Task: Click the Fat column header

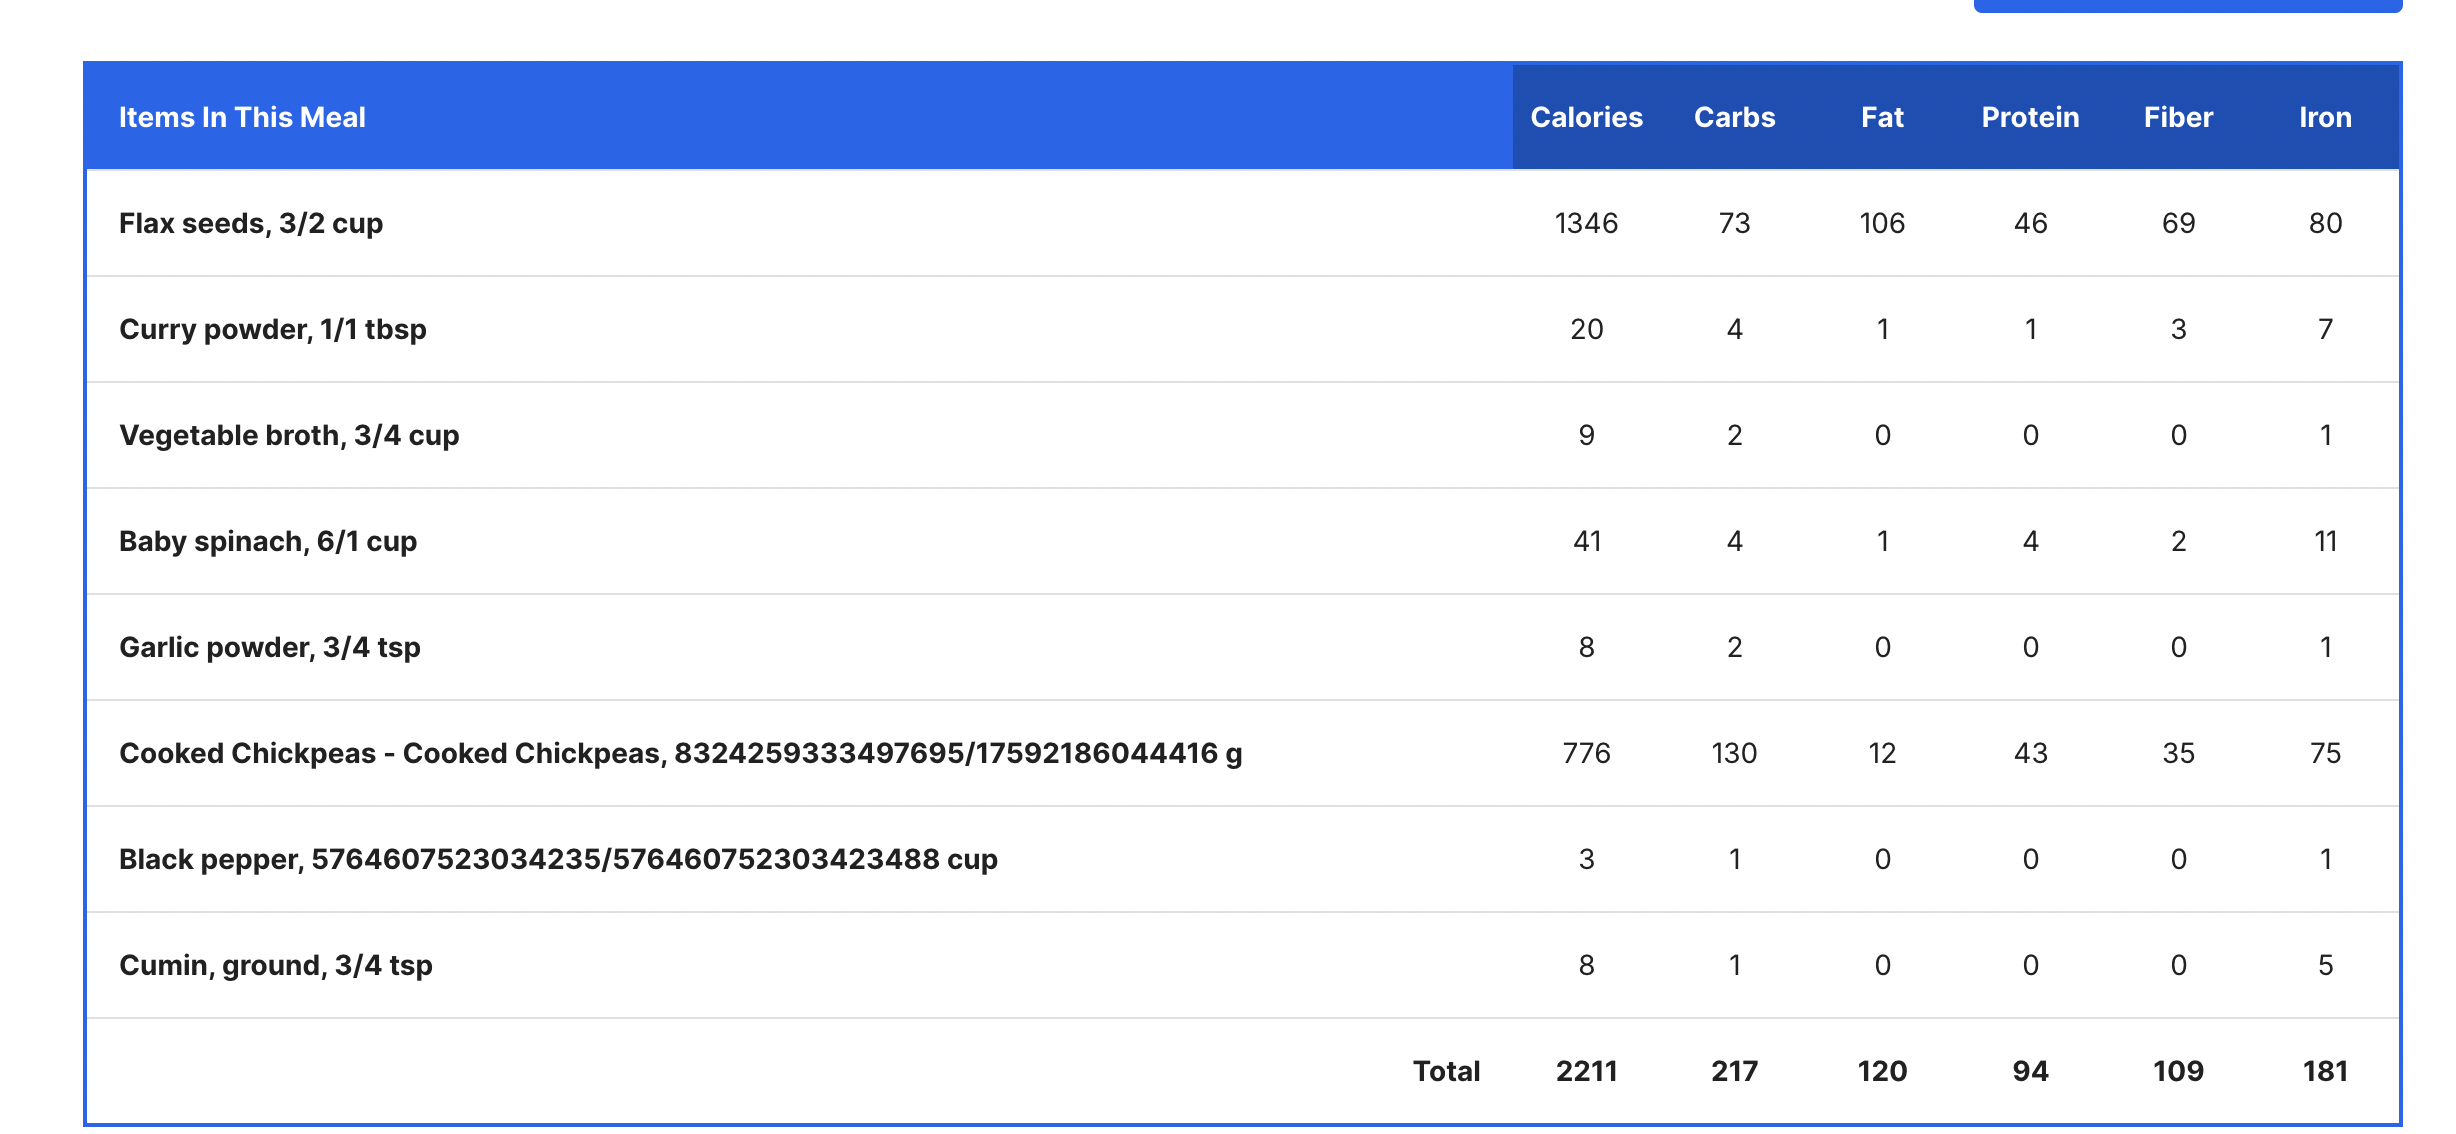Action: coord(1882,117)
